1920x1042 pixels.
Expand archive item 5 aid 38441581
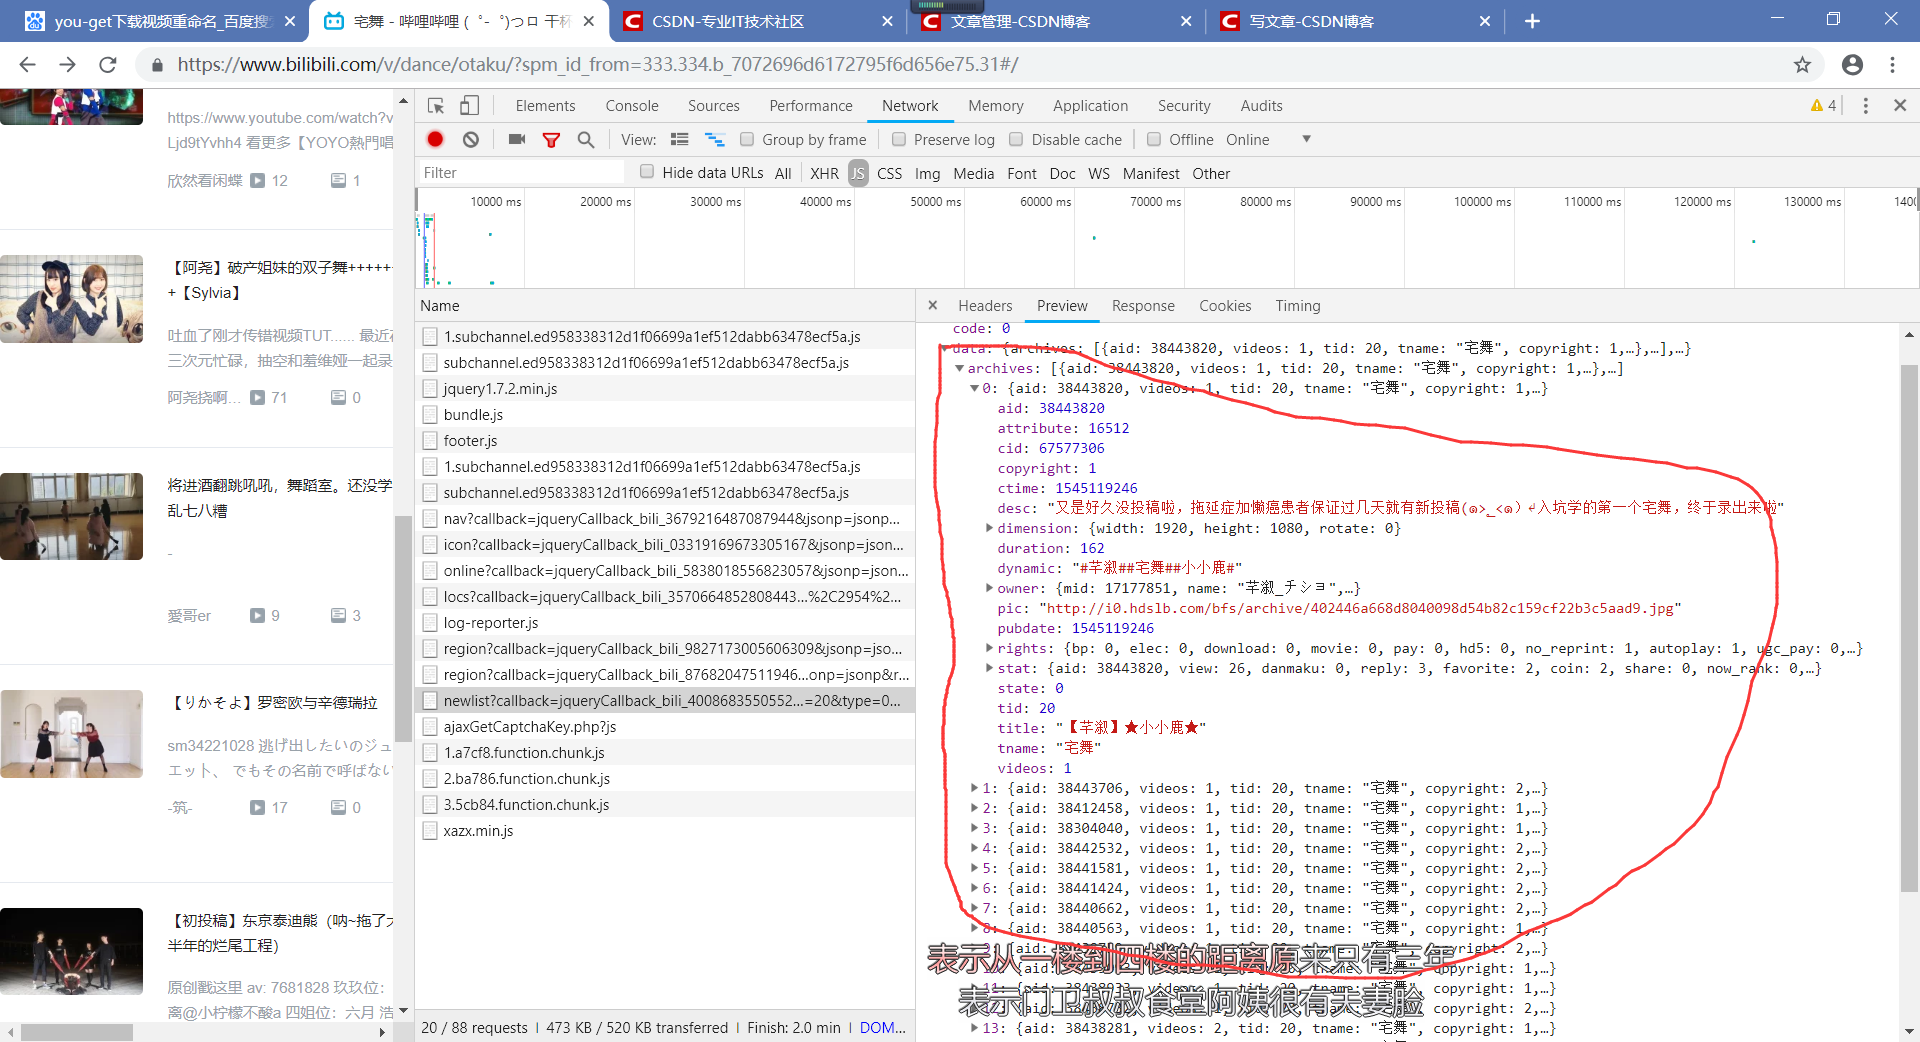pyautogui.click(x=974, y=868)
